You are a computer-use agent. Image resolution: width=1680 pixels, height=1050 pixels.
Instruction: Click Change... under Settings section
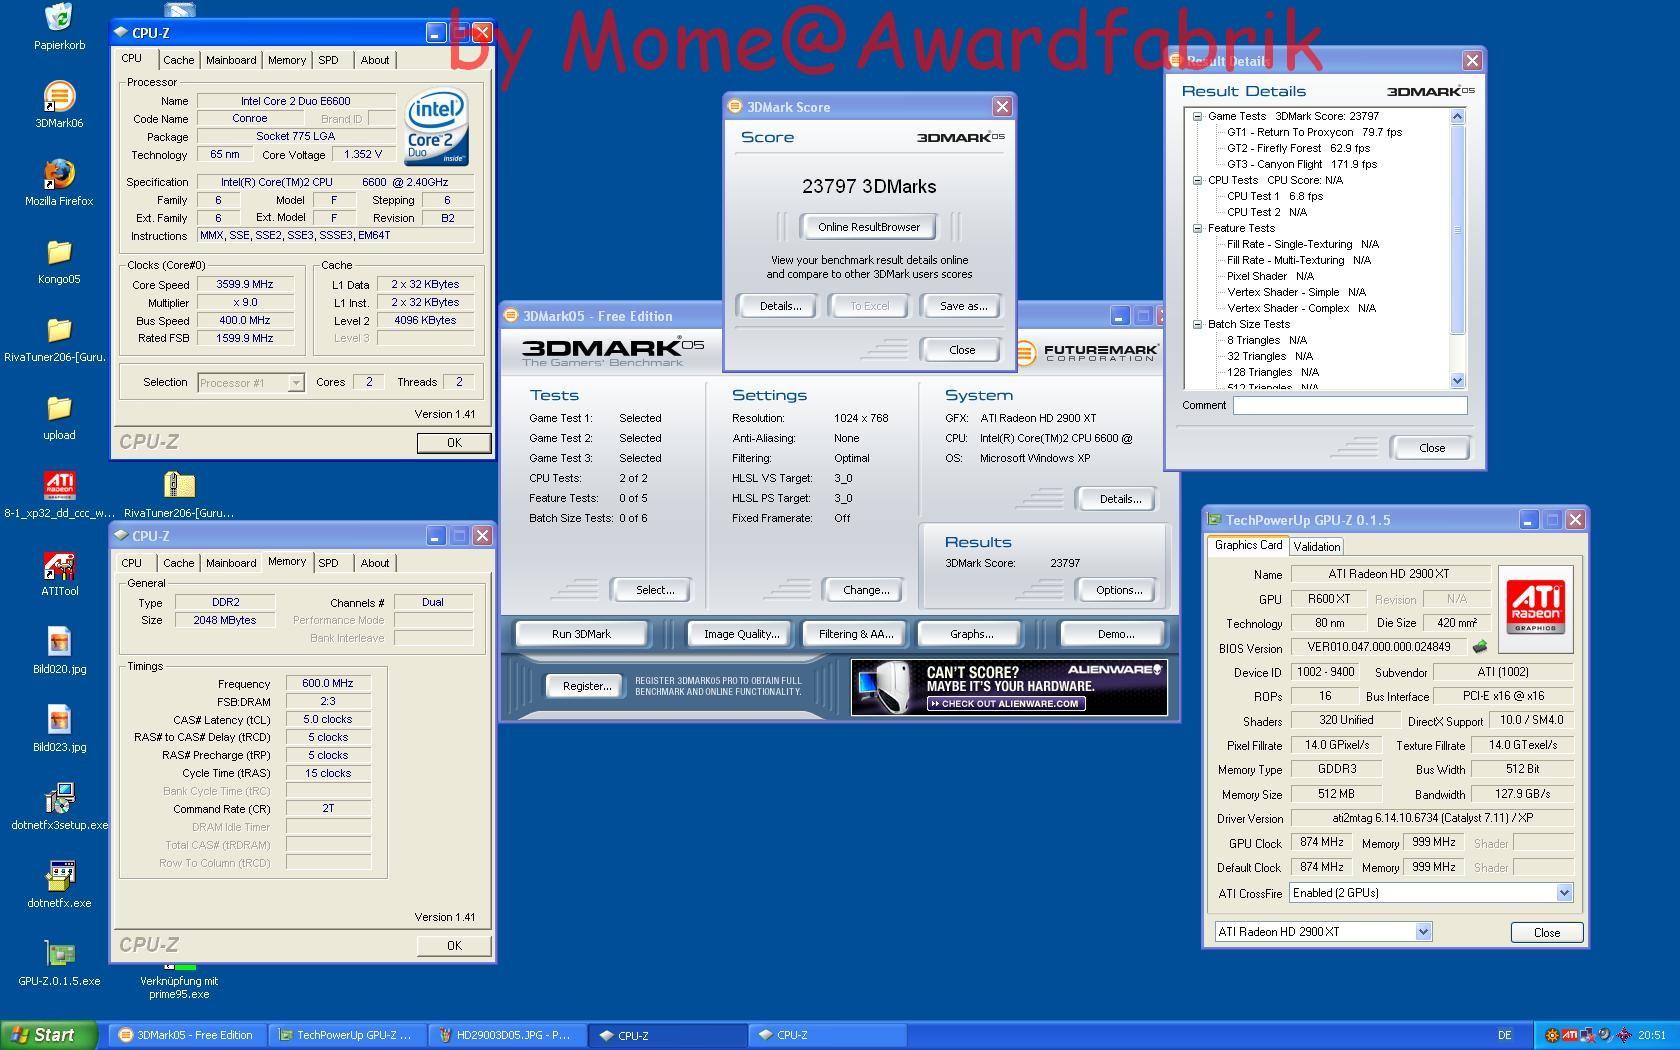tap(866, 590)
